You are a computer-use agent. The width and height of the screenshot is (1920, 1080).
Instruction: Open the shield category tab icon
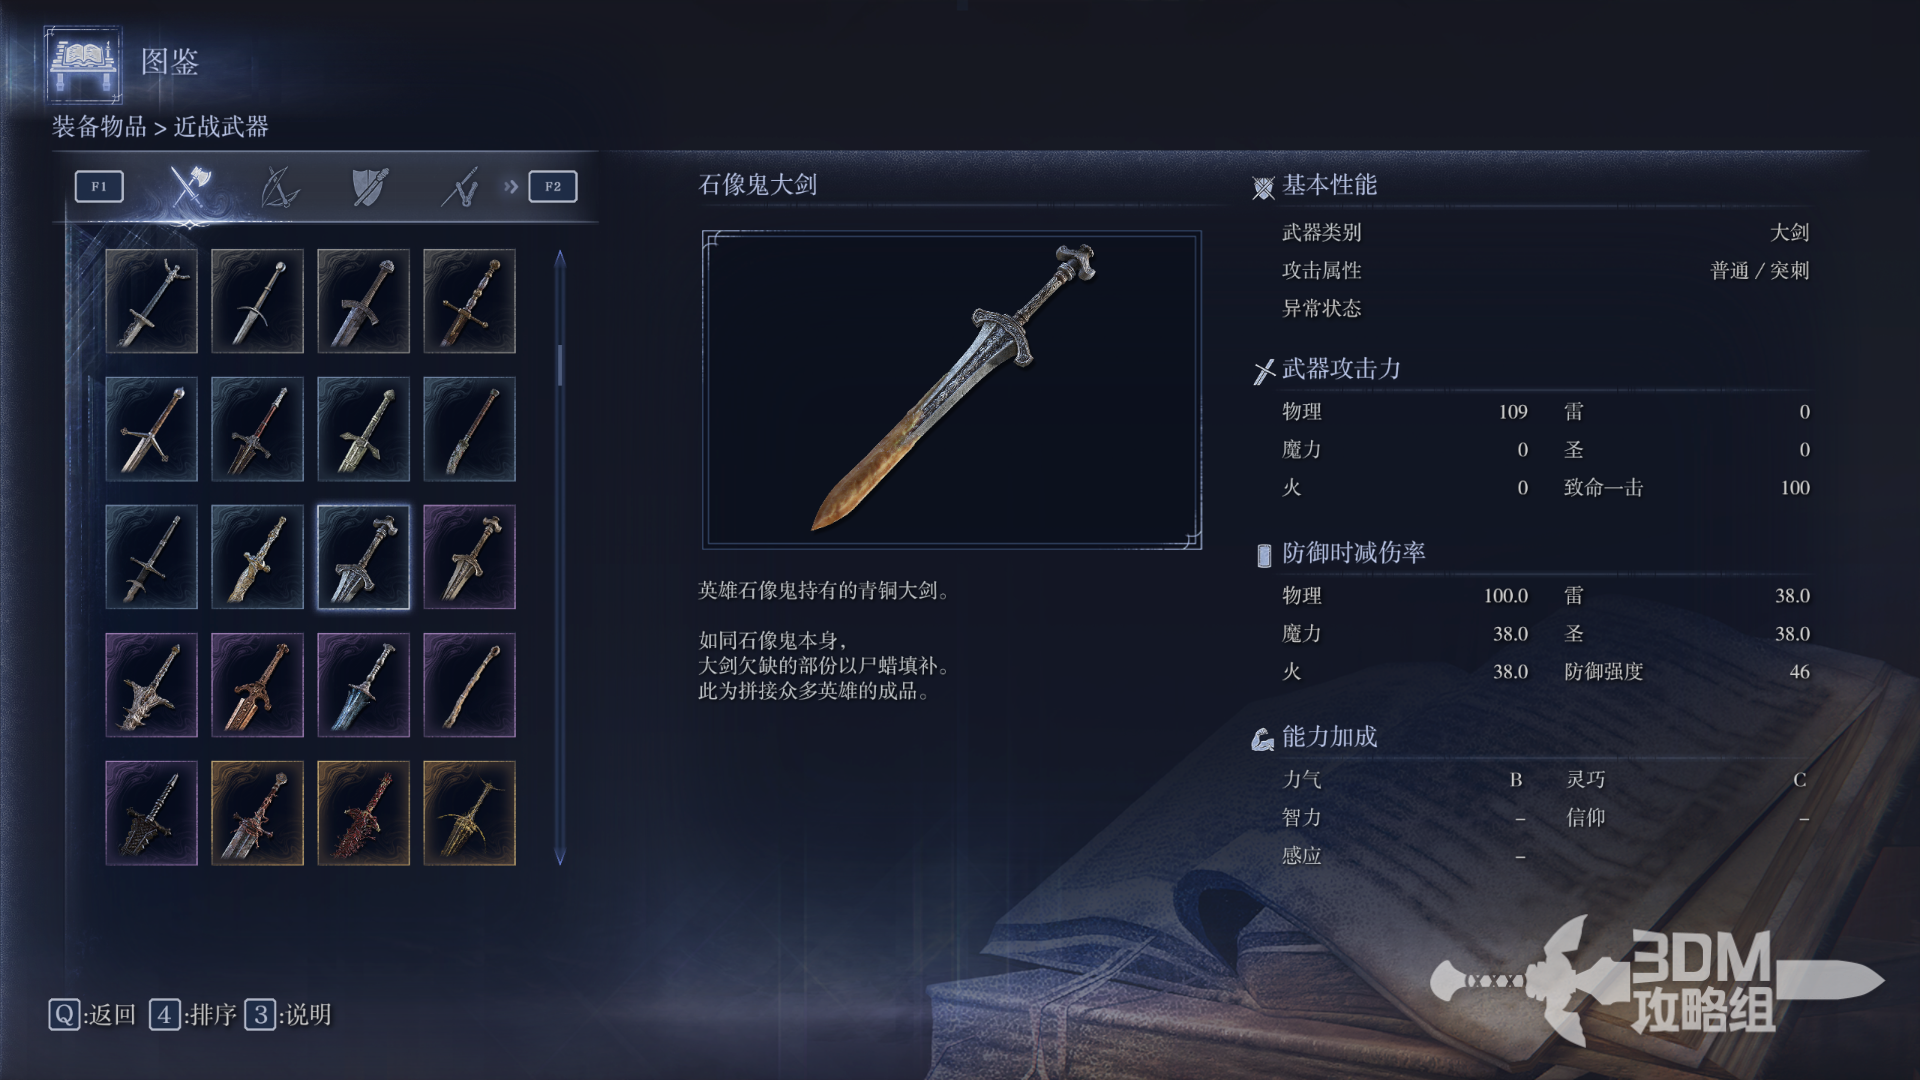pos(370,186)
